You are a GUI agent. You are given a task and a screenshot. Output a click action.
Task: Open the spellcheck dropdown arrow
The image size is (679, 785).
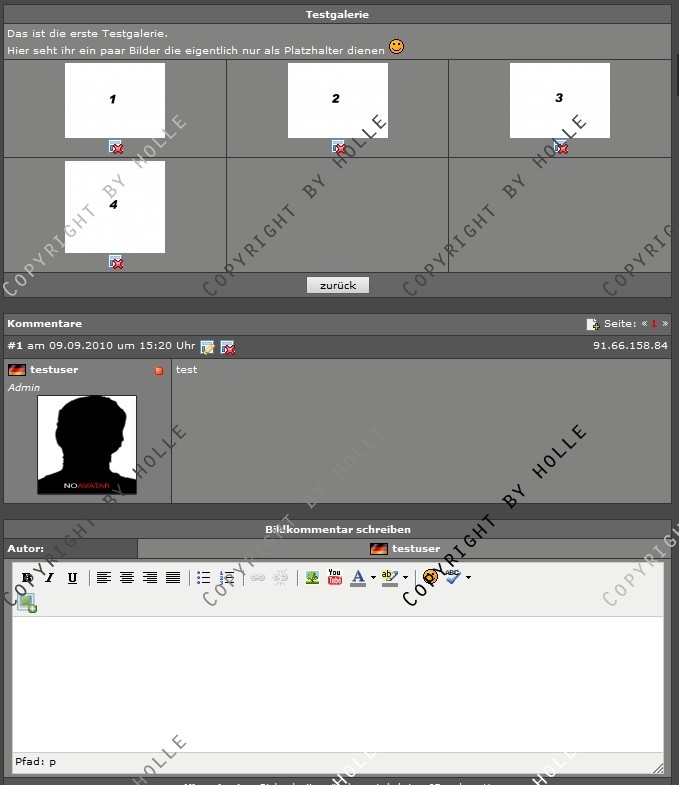click(468, 578)
